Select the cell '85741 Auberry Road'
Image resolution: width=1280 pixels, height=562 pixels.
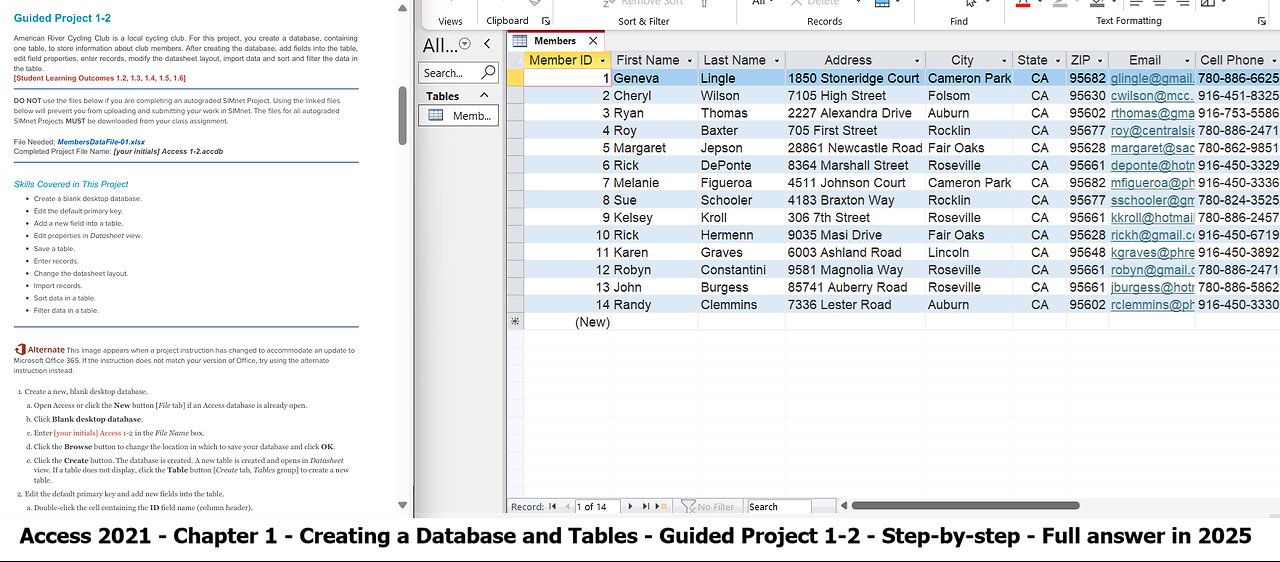tap(855, 287)
